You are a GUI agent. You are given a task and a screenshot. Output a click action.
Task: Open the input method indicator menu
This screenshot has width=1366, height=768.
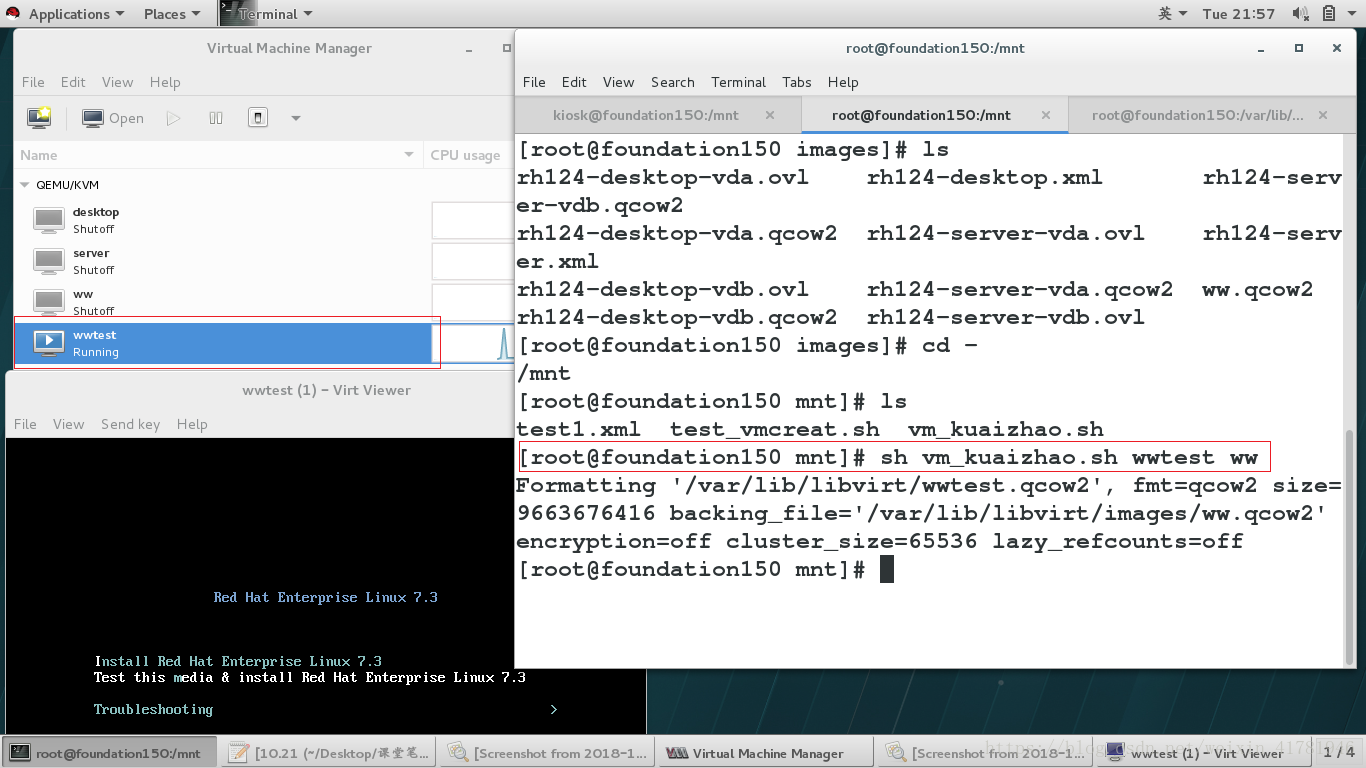click(1172, 14)
